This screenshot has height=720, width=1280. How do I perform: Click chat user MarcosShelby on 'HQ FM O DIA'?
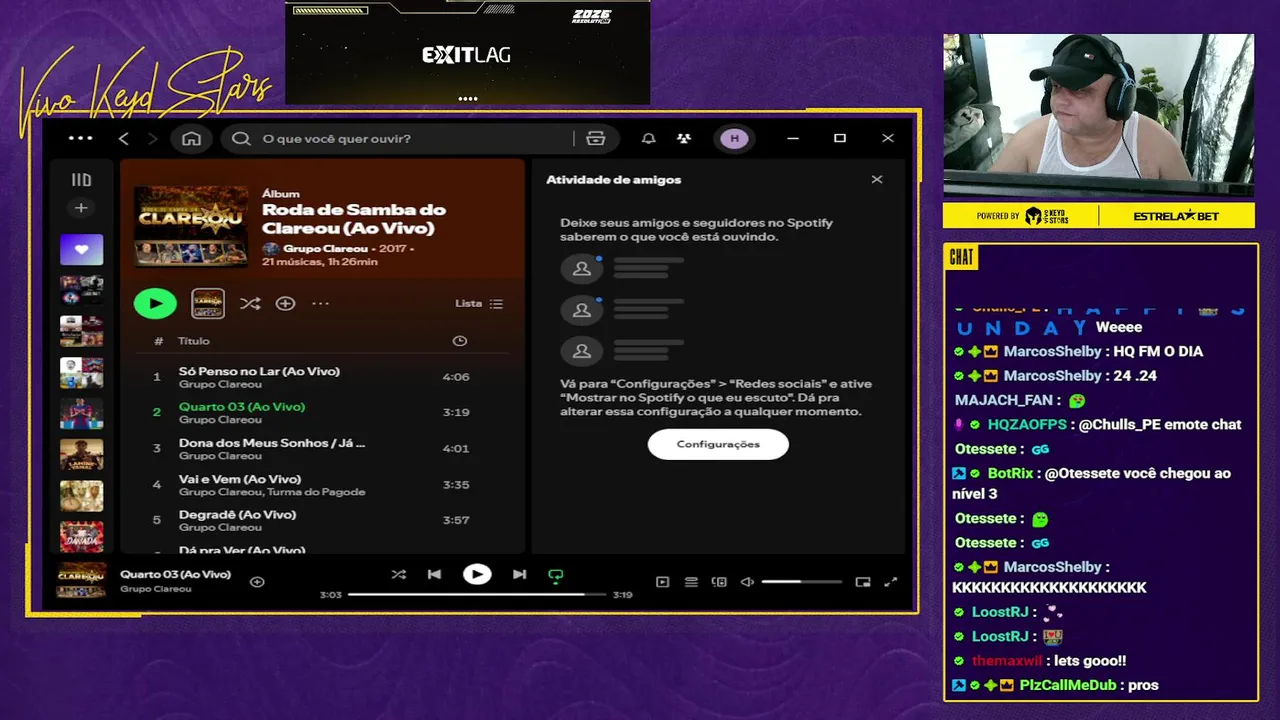(x=1052, y=352)
